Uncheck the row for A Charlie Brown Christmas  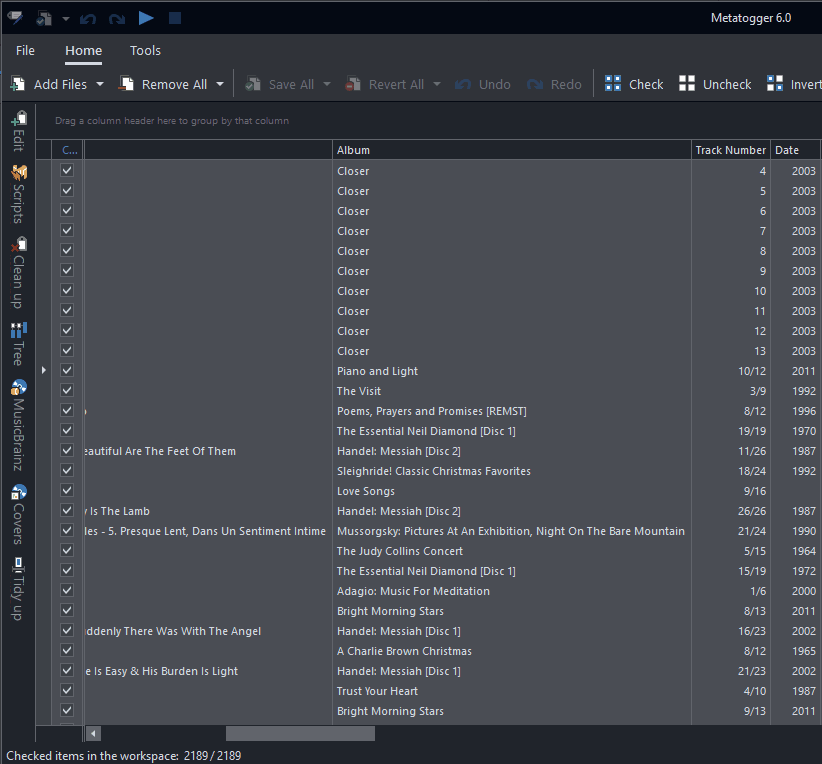[x=66, y=650]
